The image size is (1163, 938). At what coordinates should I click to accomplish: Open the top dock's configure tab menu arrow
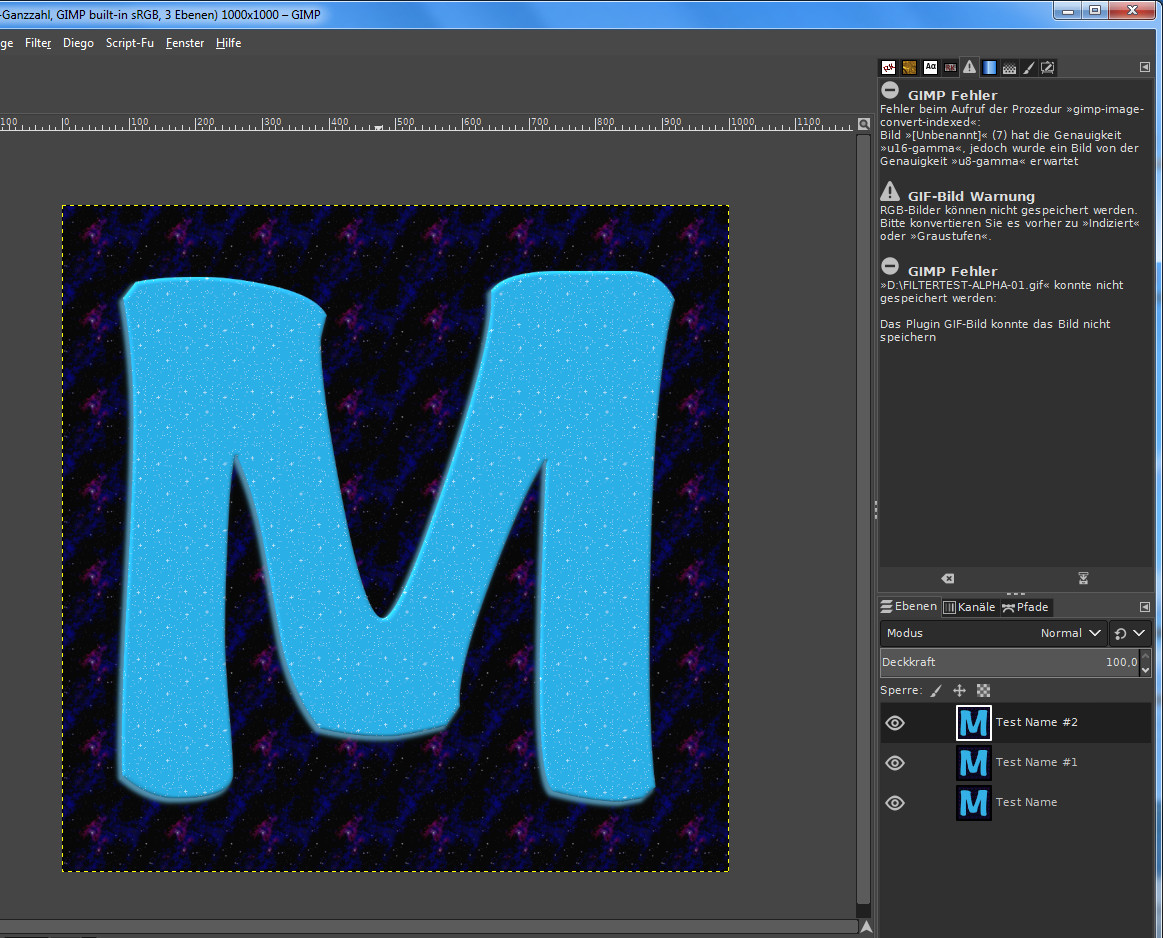pos(1144,67)
